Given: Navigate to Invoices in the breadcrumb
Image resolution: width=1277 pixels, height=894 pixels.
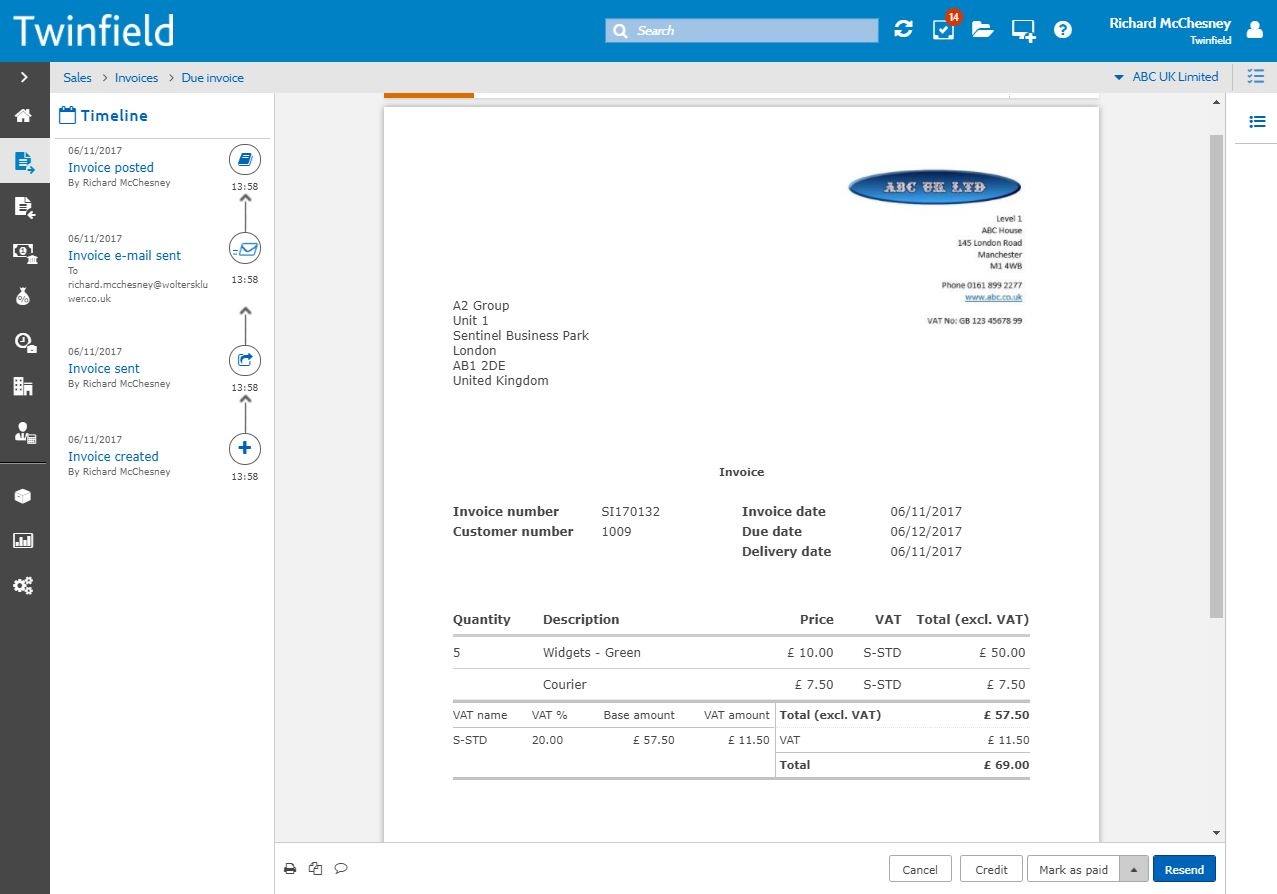Looking at the screenshot, I should click(136, 78).
